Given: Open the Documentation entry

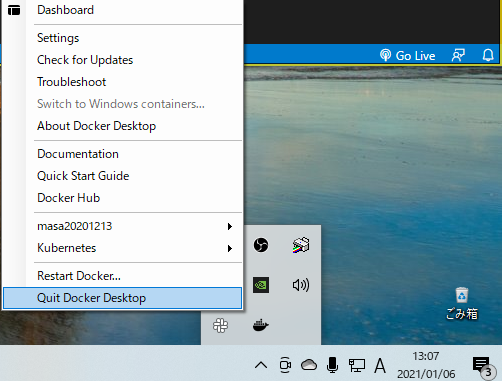Looking at the screenshot, I should tap(122, 154).
